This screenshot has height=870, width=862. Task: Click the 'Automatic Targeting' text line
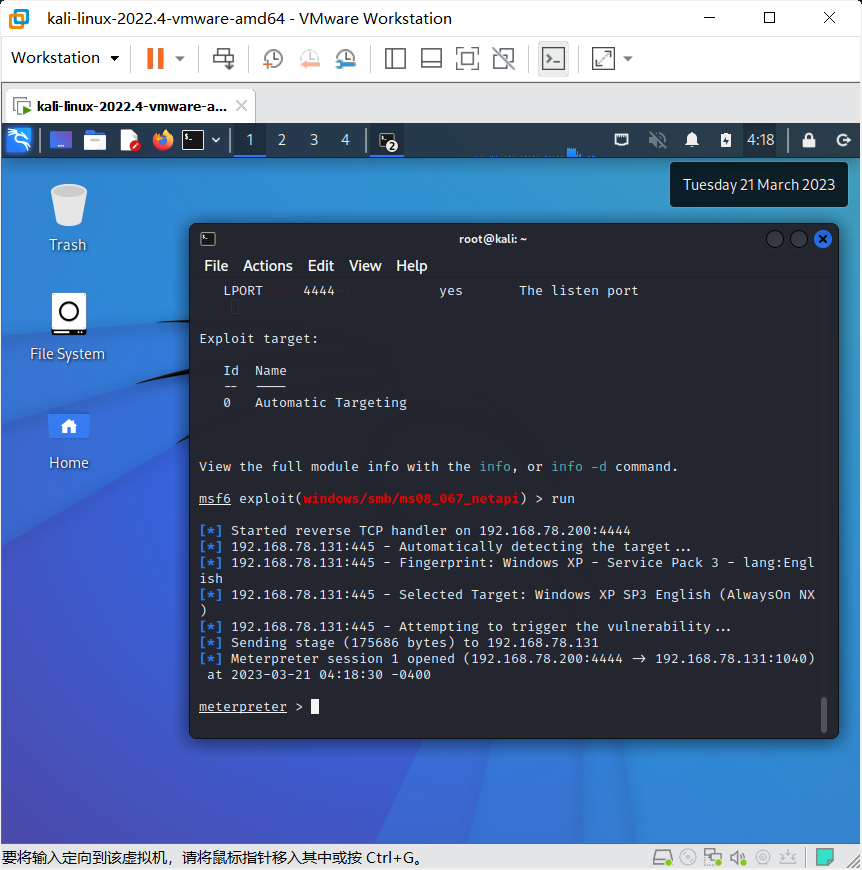pyautogui.click(x=331, y=402)
